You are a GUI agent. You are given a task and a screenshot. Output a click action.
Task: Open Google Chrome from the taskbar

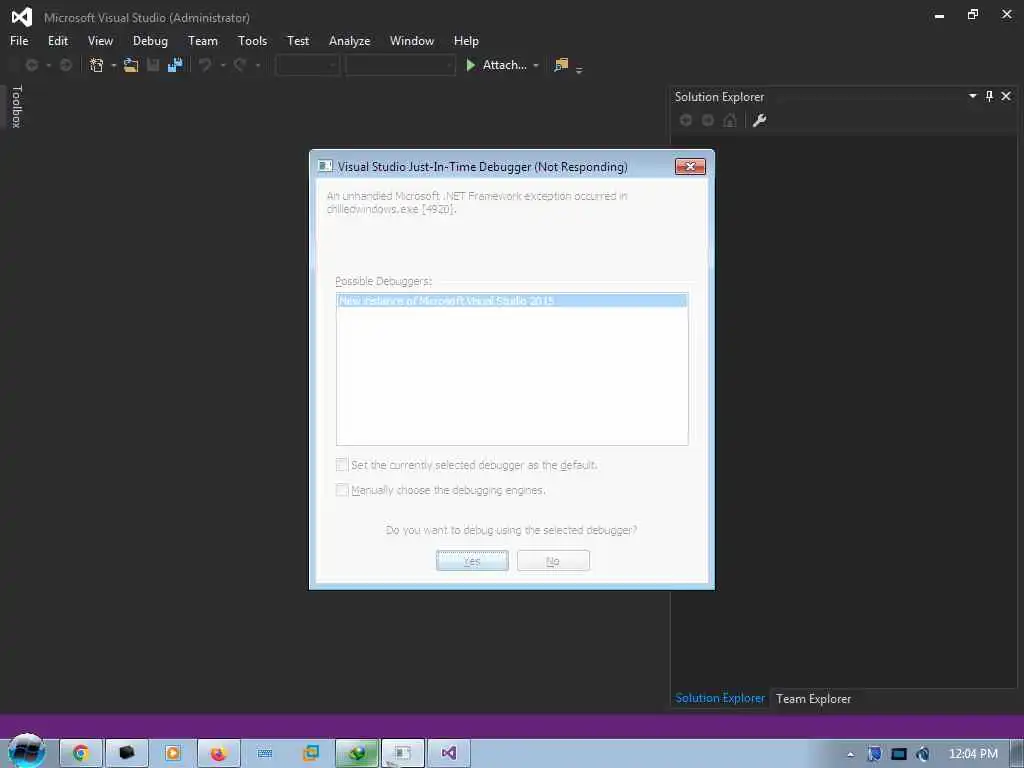pos(81,753)
